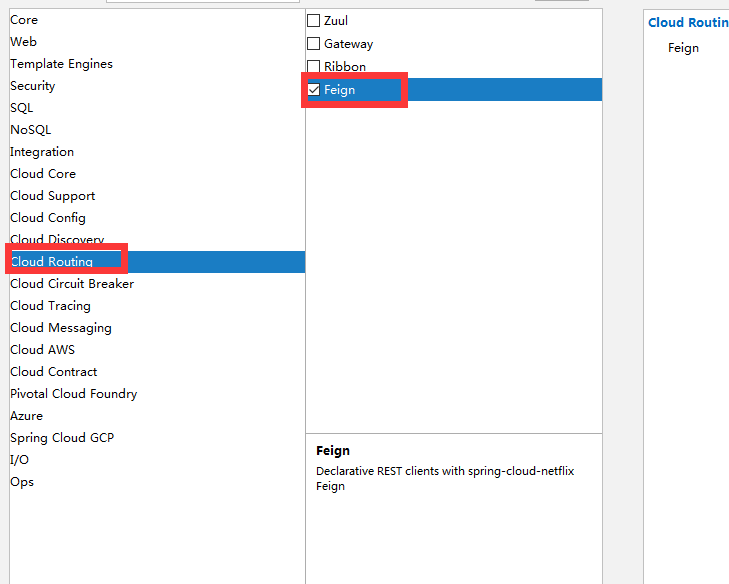
Task: Choose Cloud Core in the list
Action: [x=43, y=174]
